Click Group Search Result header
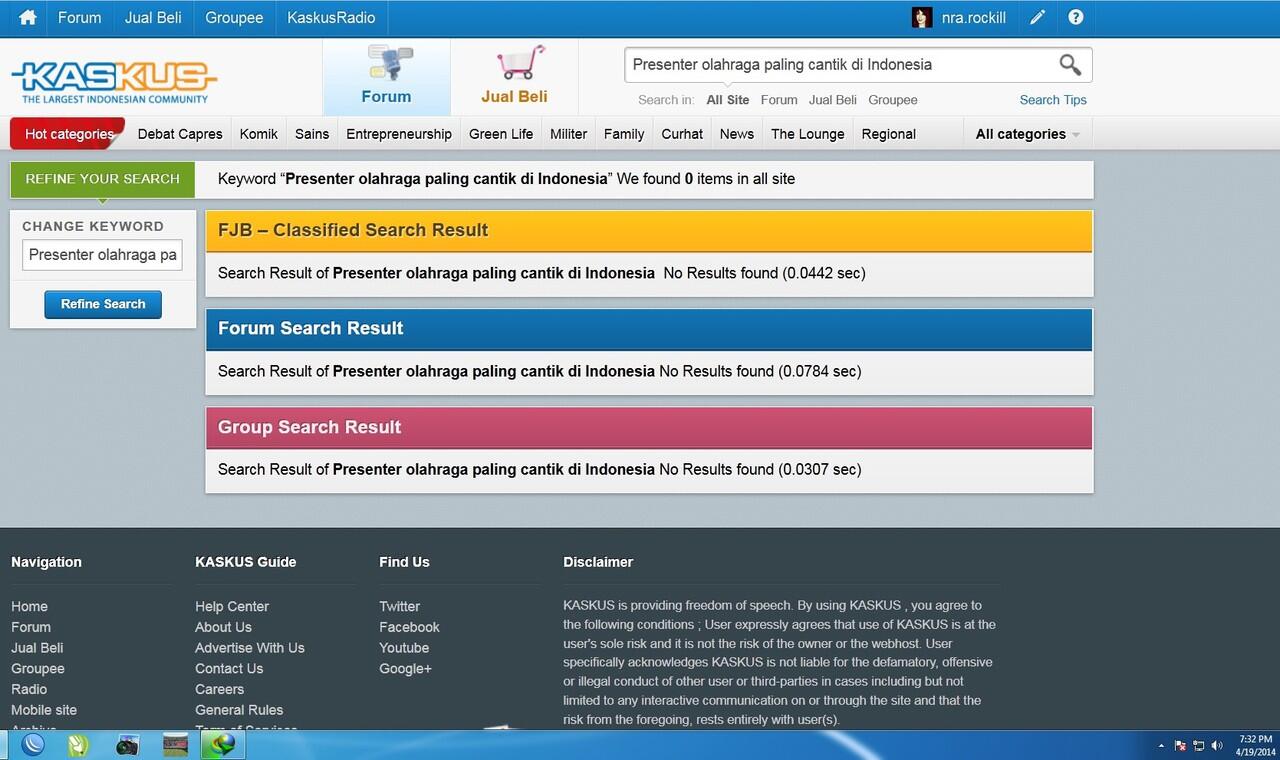This screenshot has width=1280, height=760. (x=649, y=427)
